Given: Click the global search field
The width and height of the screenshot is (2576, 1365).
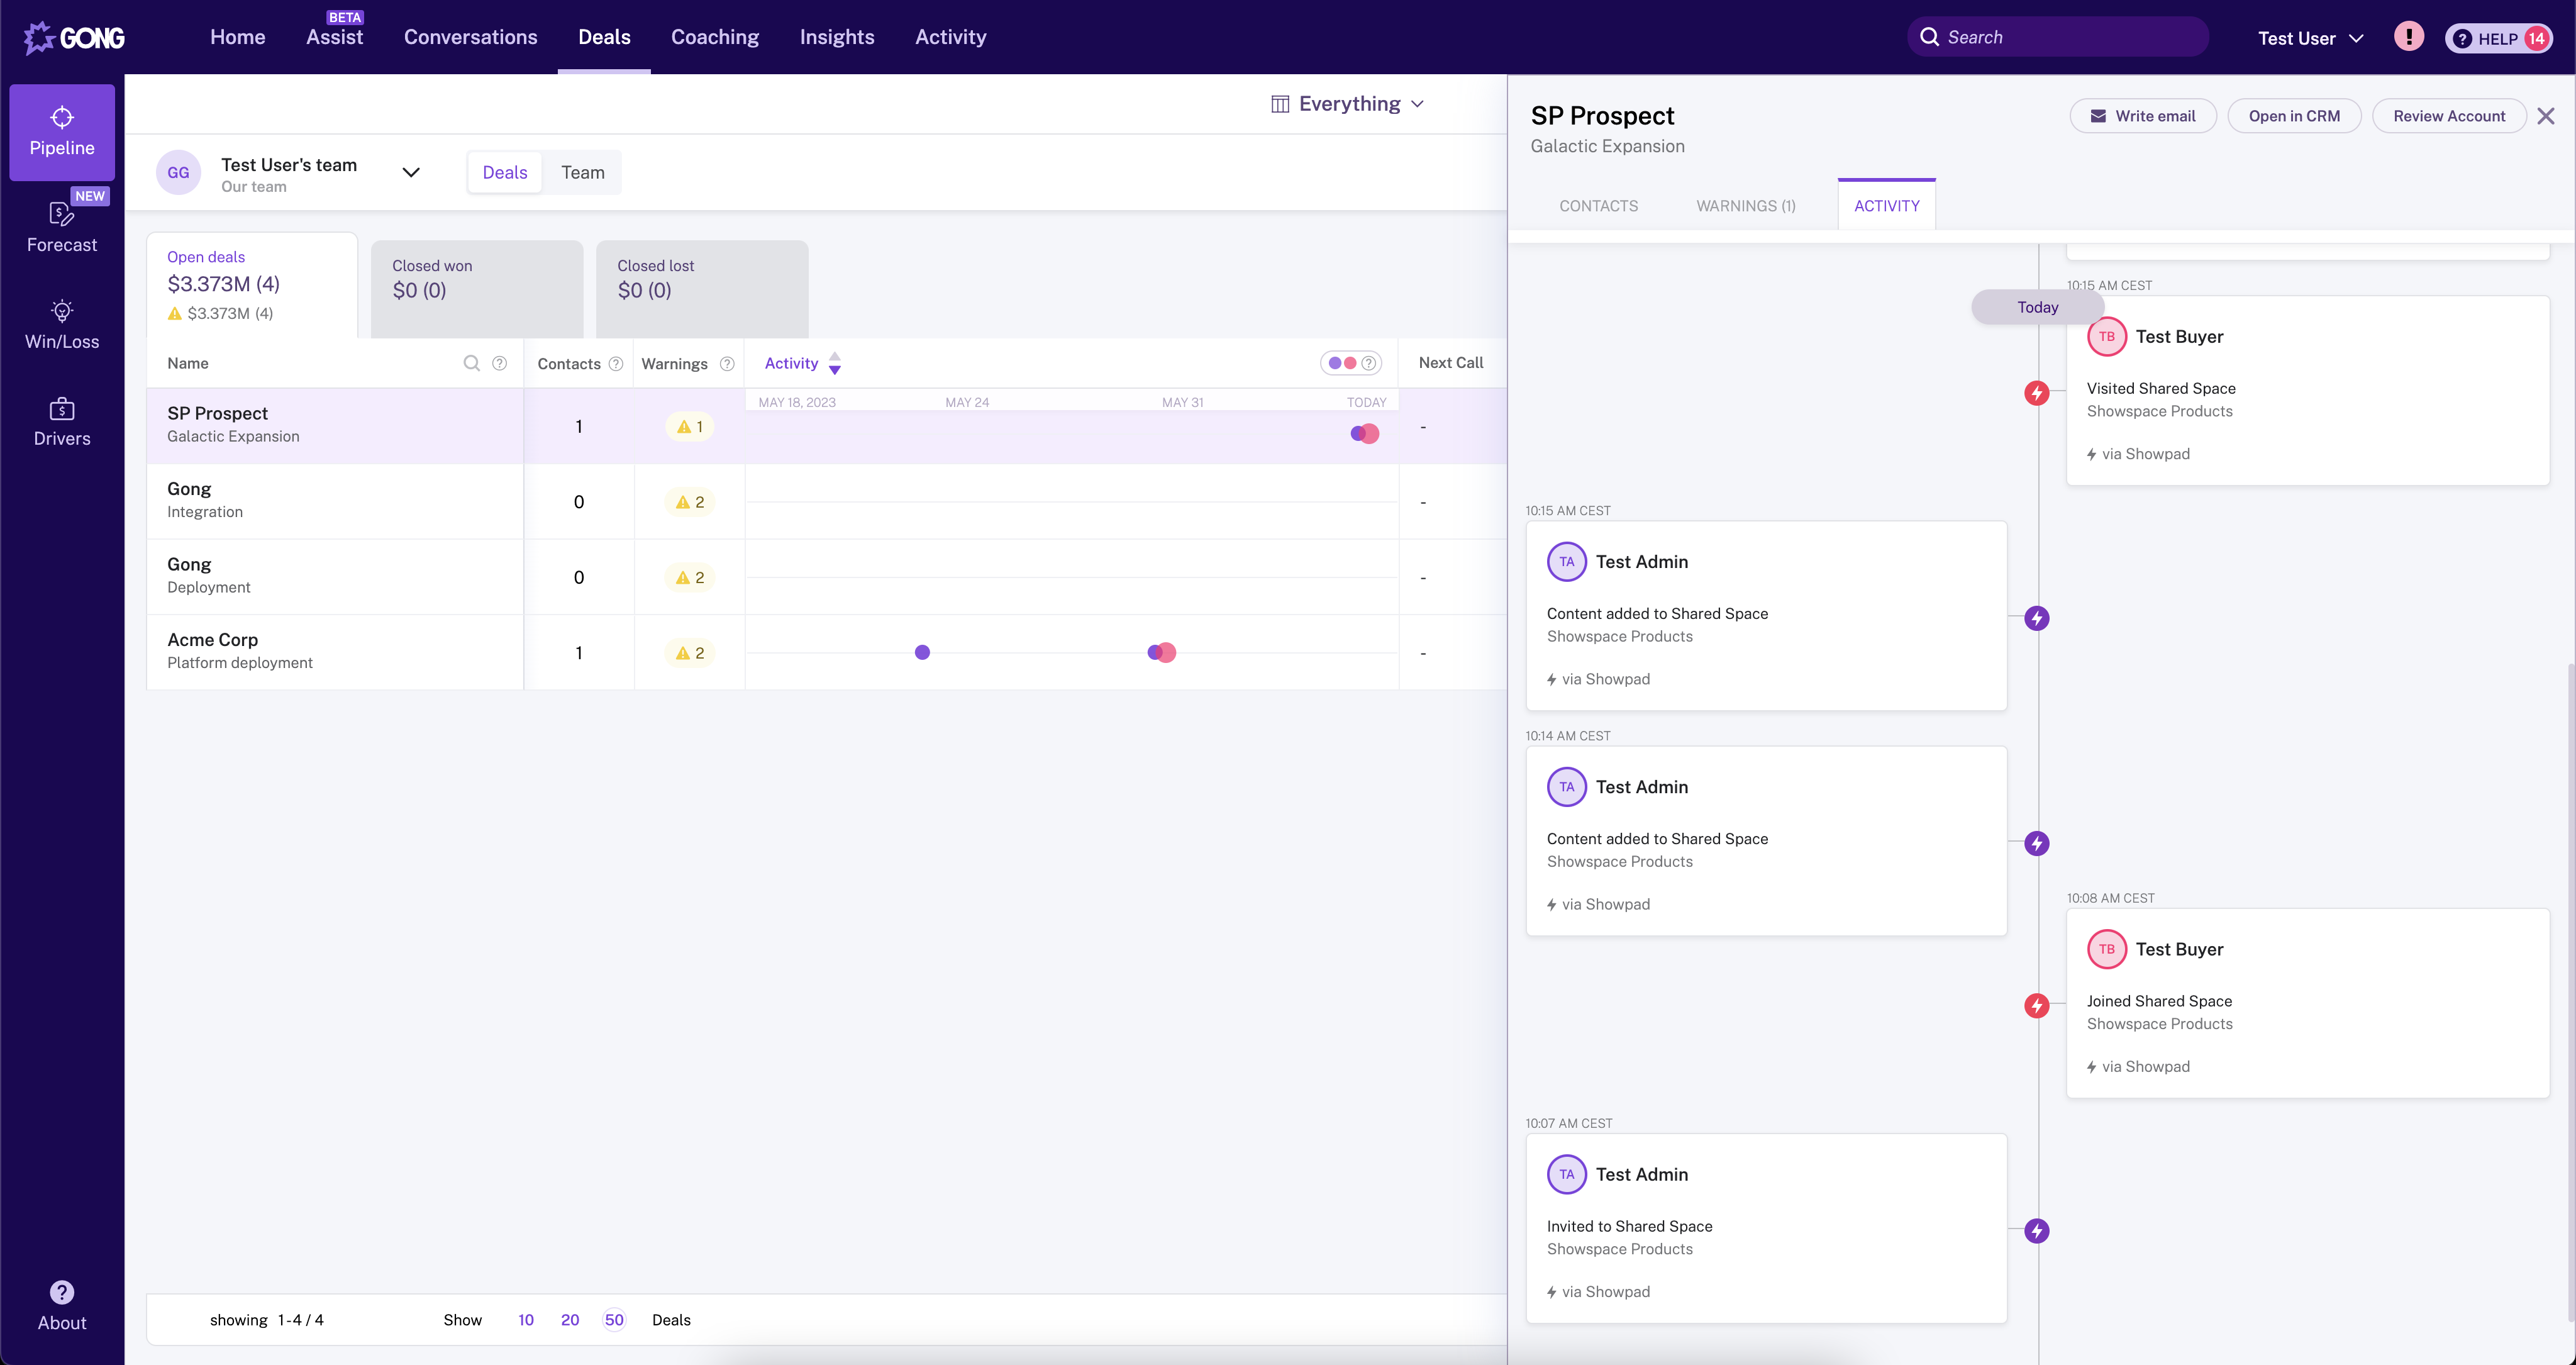Looking at the screenshot, I should tap(2057, 36).
